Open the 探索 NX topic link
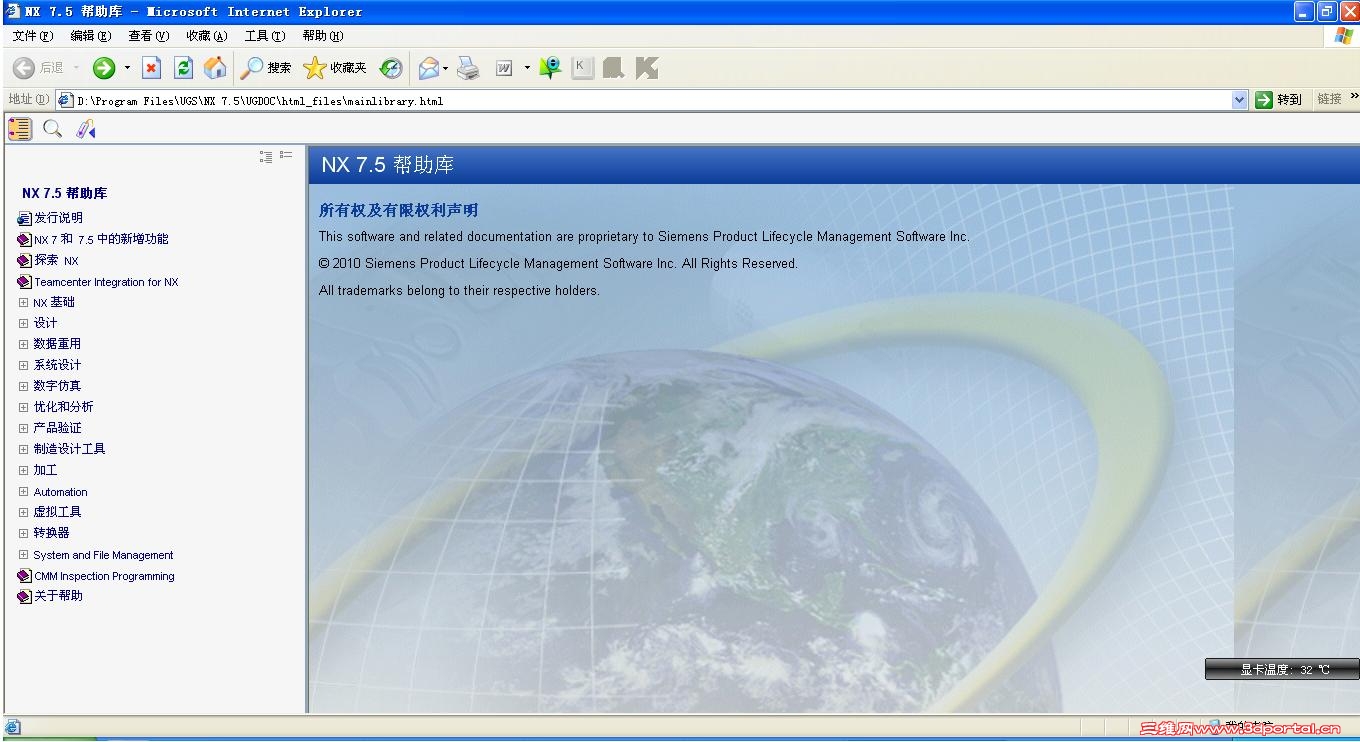The height and width of the screenshot is (742, 1360). (56, 260)
